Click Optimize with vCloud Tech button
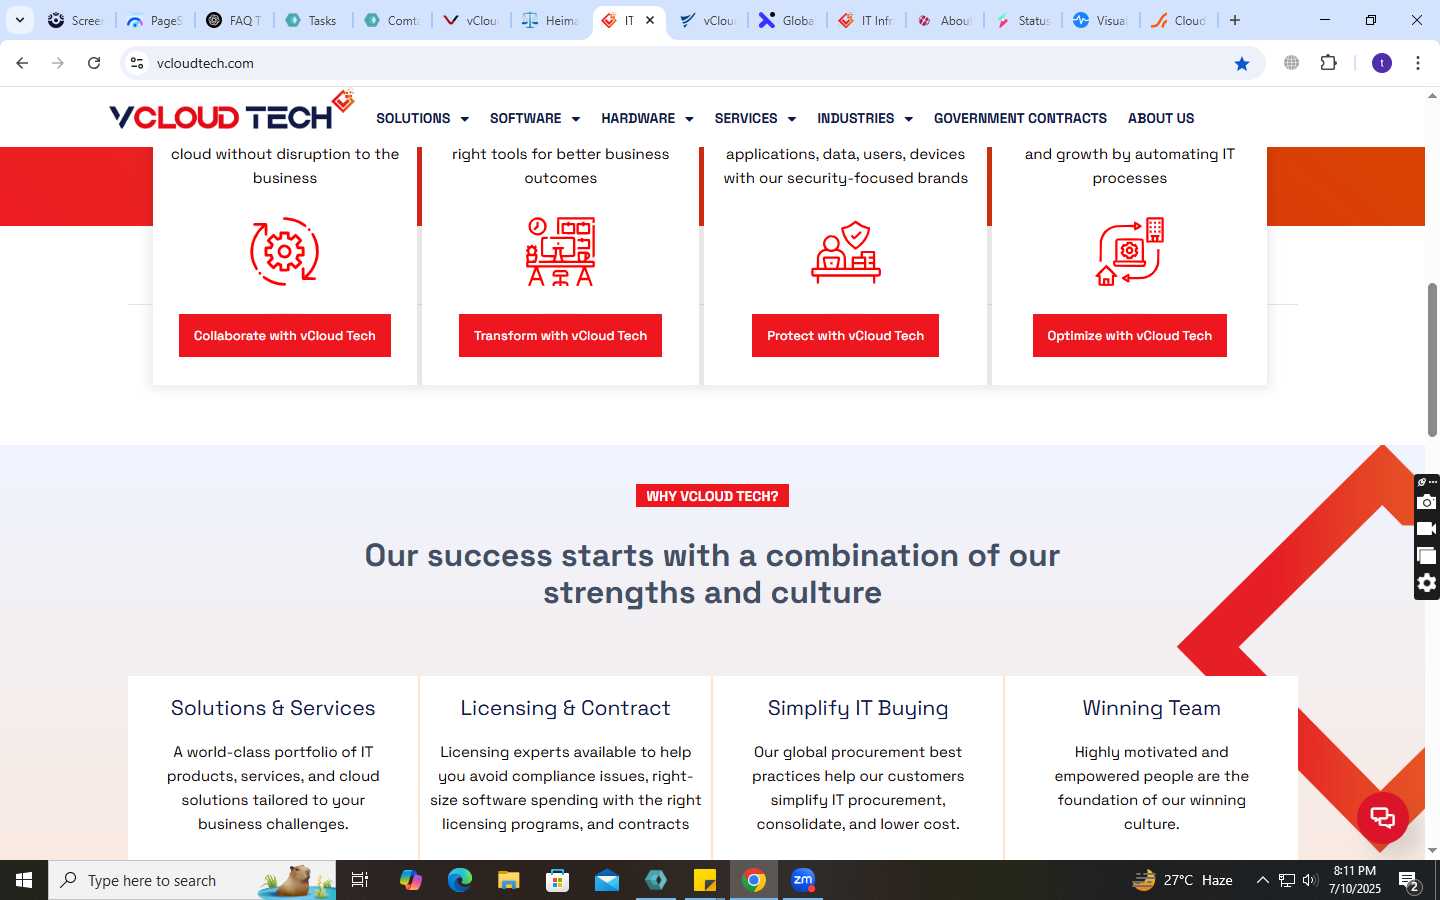1440x900 pixels. click(x=1130, y=336)
